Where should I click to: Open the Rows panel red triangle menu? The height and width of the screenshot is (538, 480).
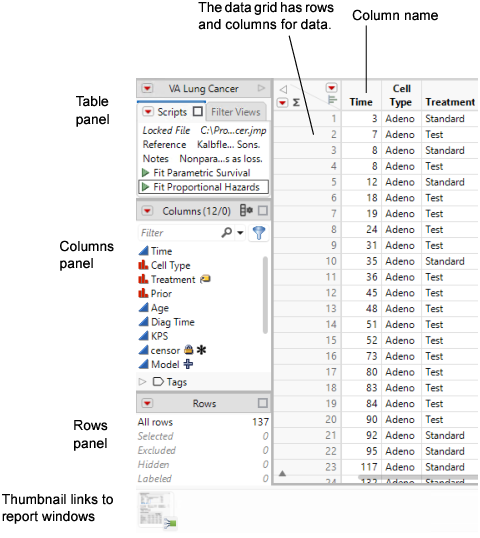(147, 403)
